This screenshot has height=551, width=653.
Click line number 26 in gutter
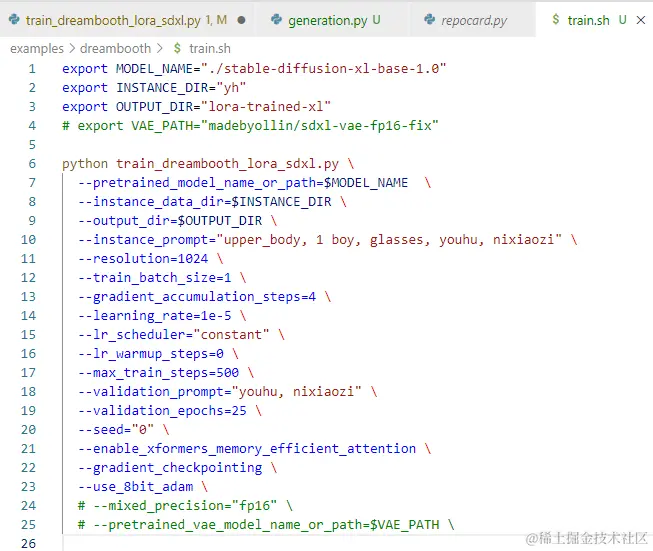28,544
